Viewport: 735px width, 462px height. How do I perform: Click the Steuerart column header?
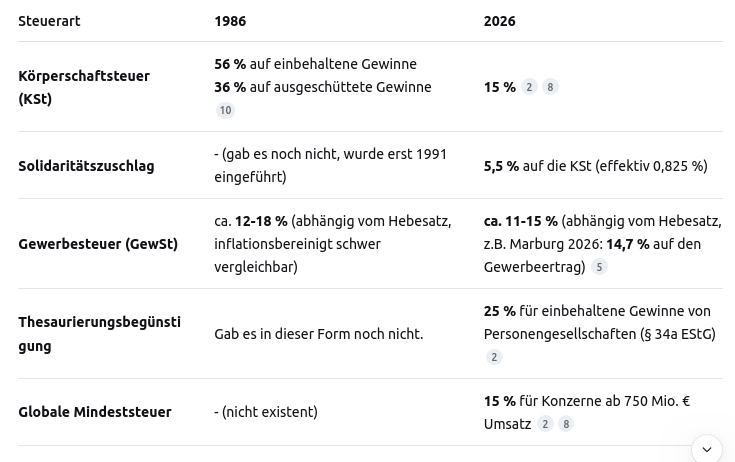49,21
